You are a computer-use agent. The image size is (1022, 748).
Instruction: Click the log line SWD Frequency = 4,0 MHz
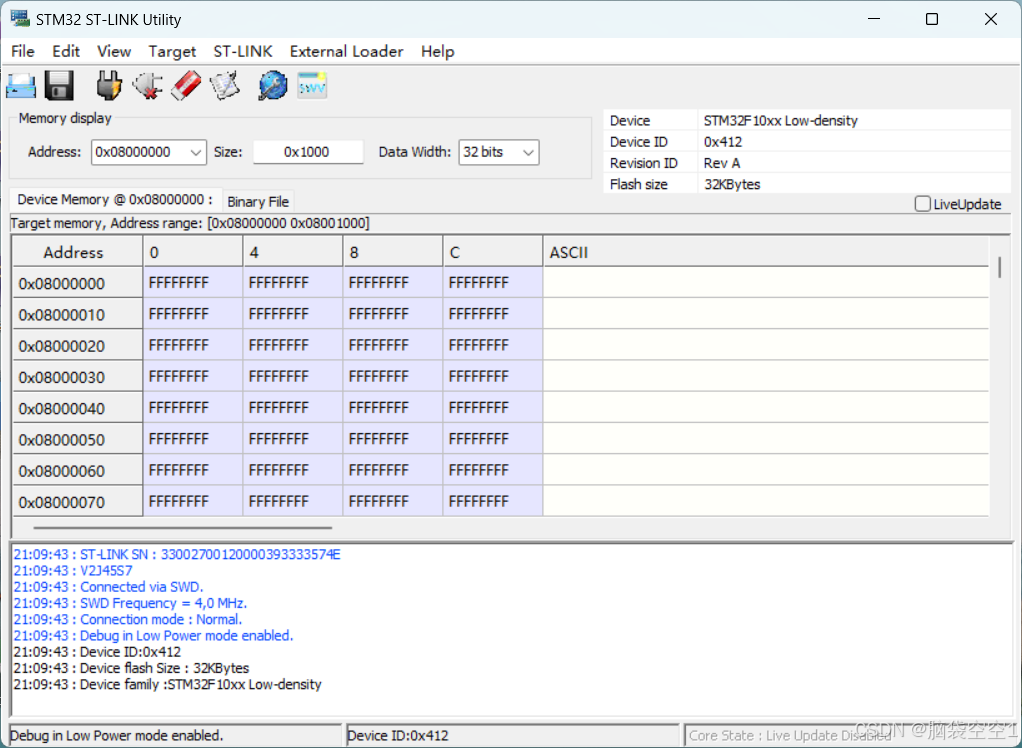[x=130, y=603]
